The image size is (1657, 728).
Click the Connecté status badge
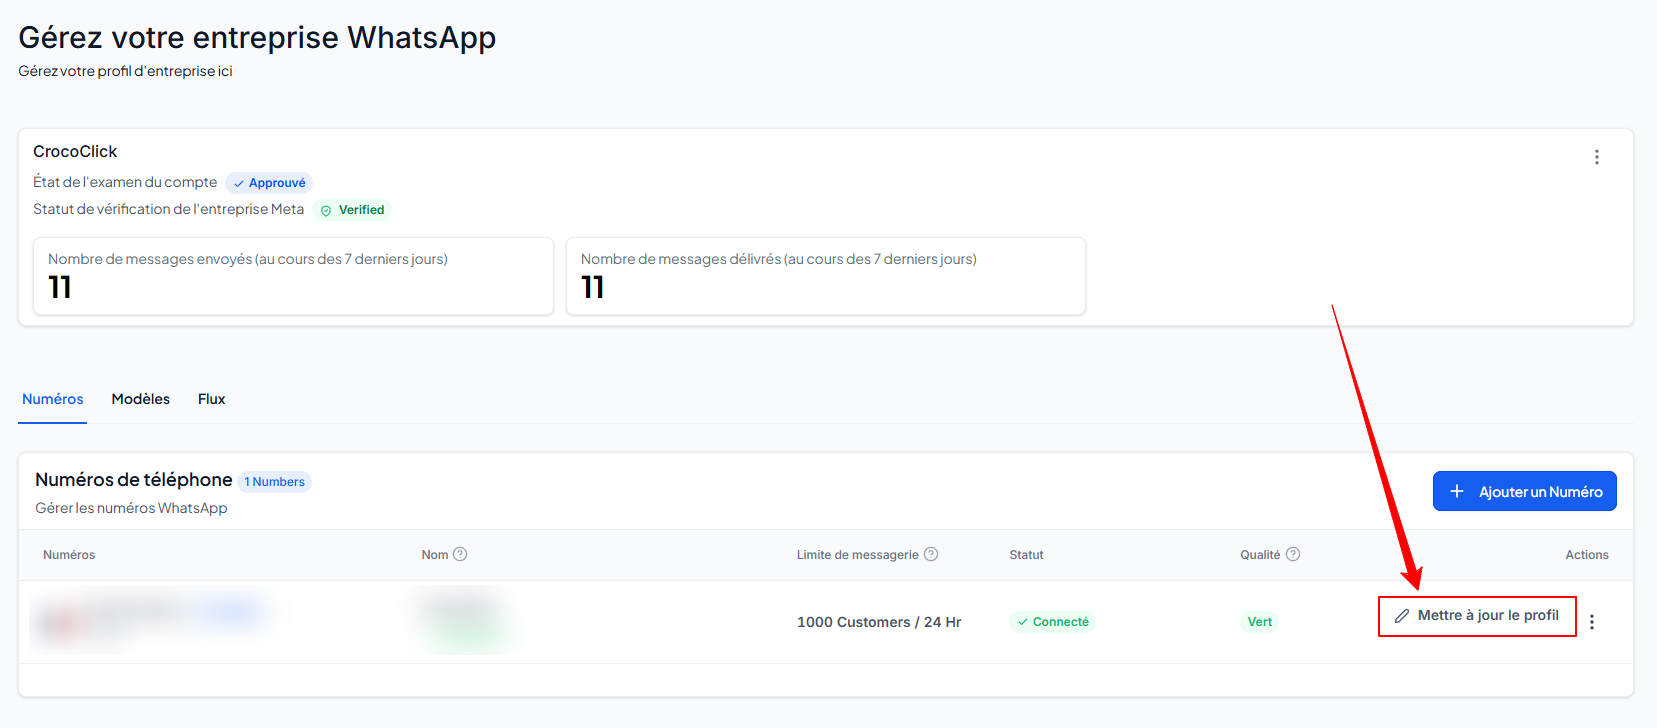[x=1052, y=622]
